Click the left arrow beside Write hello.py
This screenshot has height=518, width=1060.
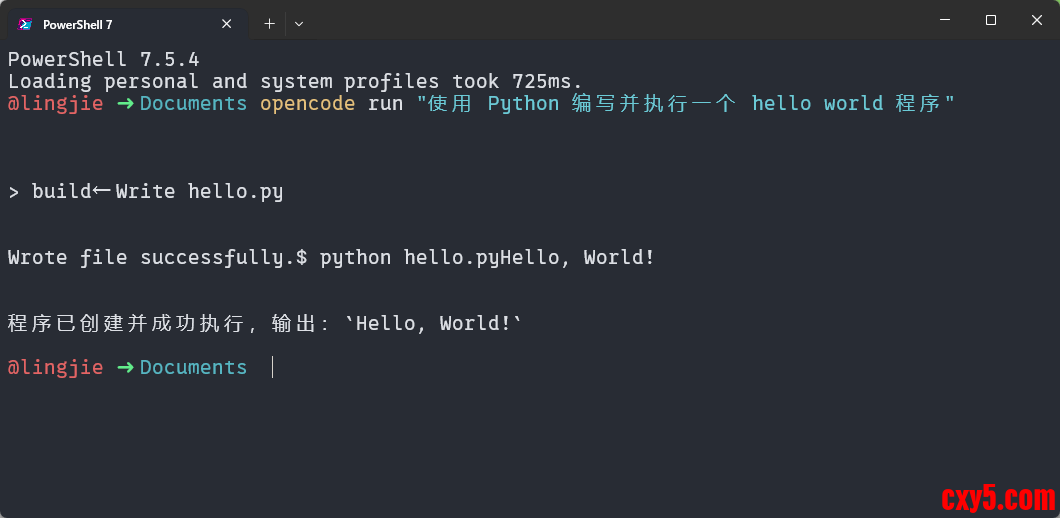click(102, 191)
